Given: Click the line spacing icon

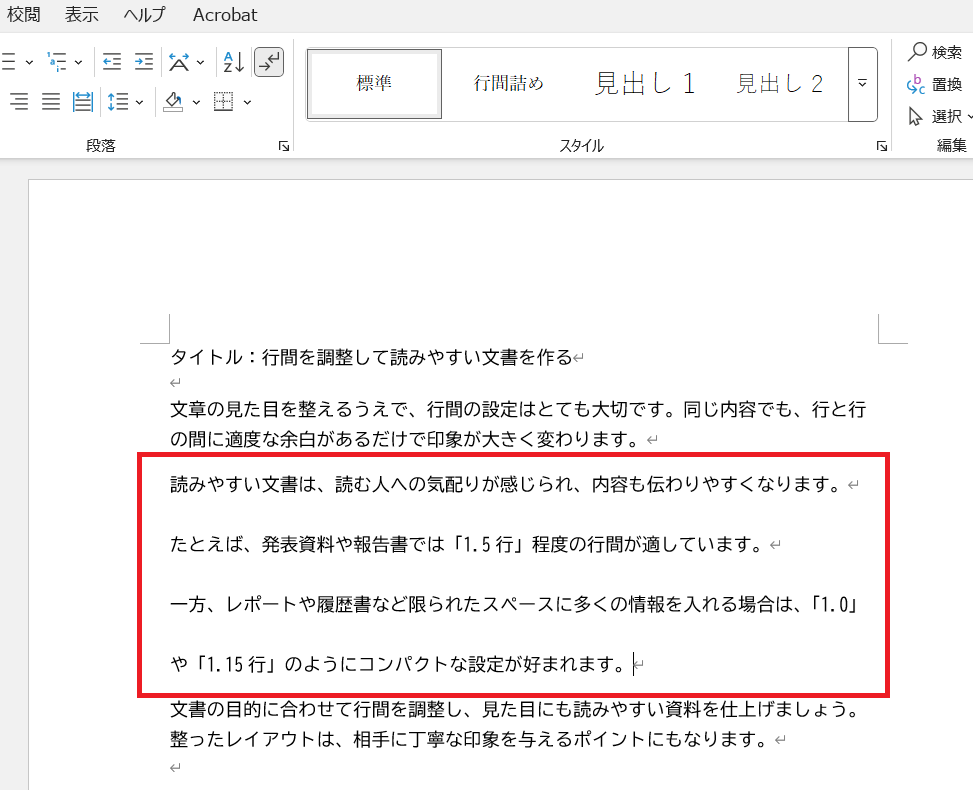Looking at the screenshot, I should pyautogui.click(x=118, y=101).
